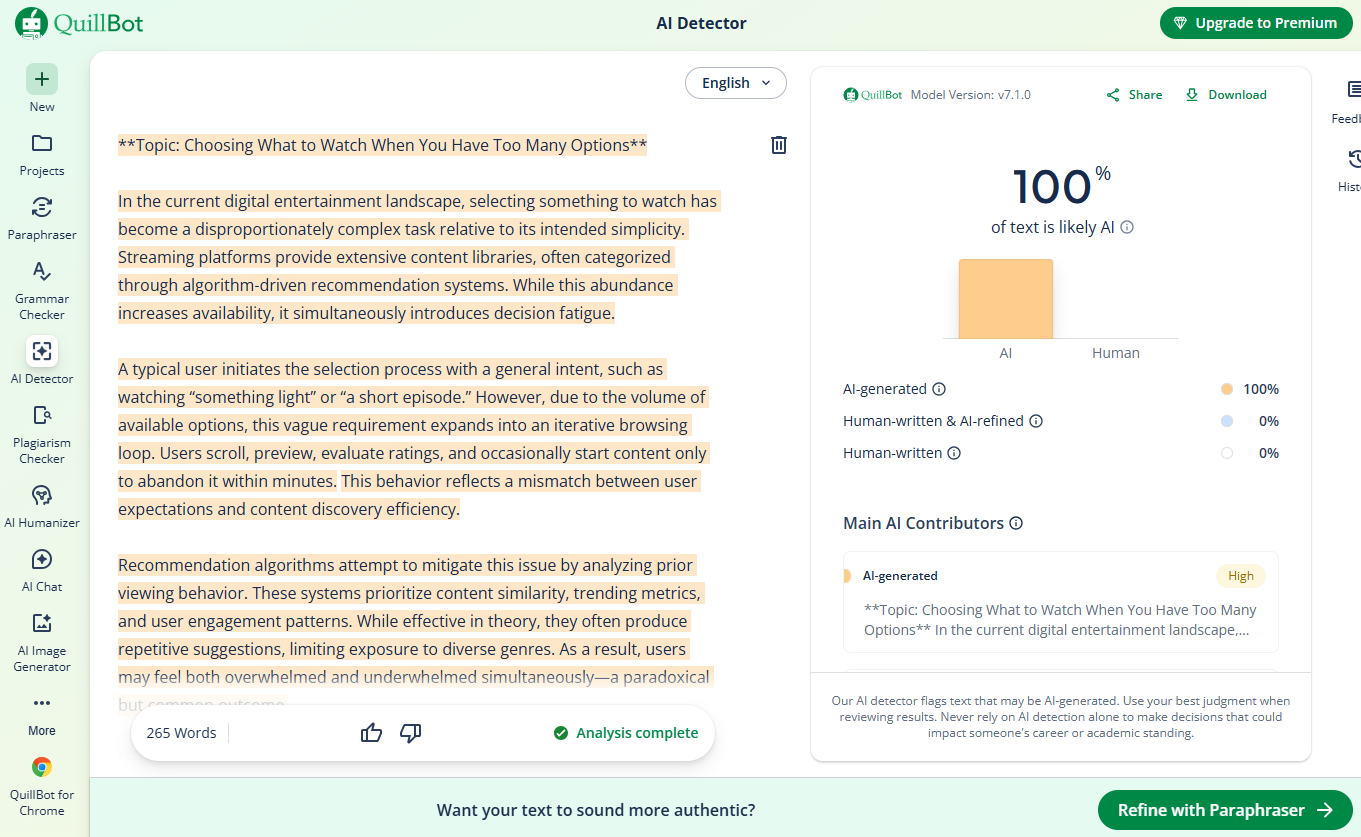1361x837 pixels.
Task: Delete the text with trash icon
Action: 779,145
